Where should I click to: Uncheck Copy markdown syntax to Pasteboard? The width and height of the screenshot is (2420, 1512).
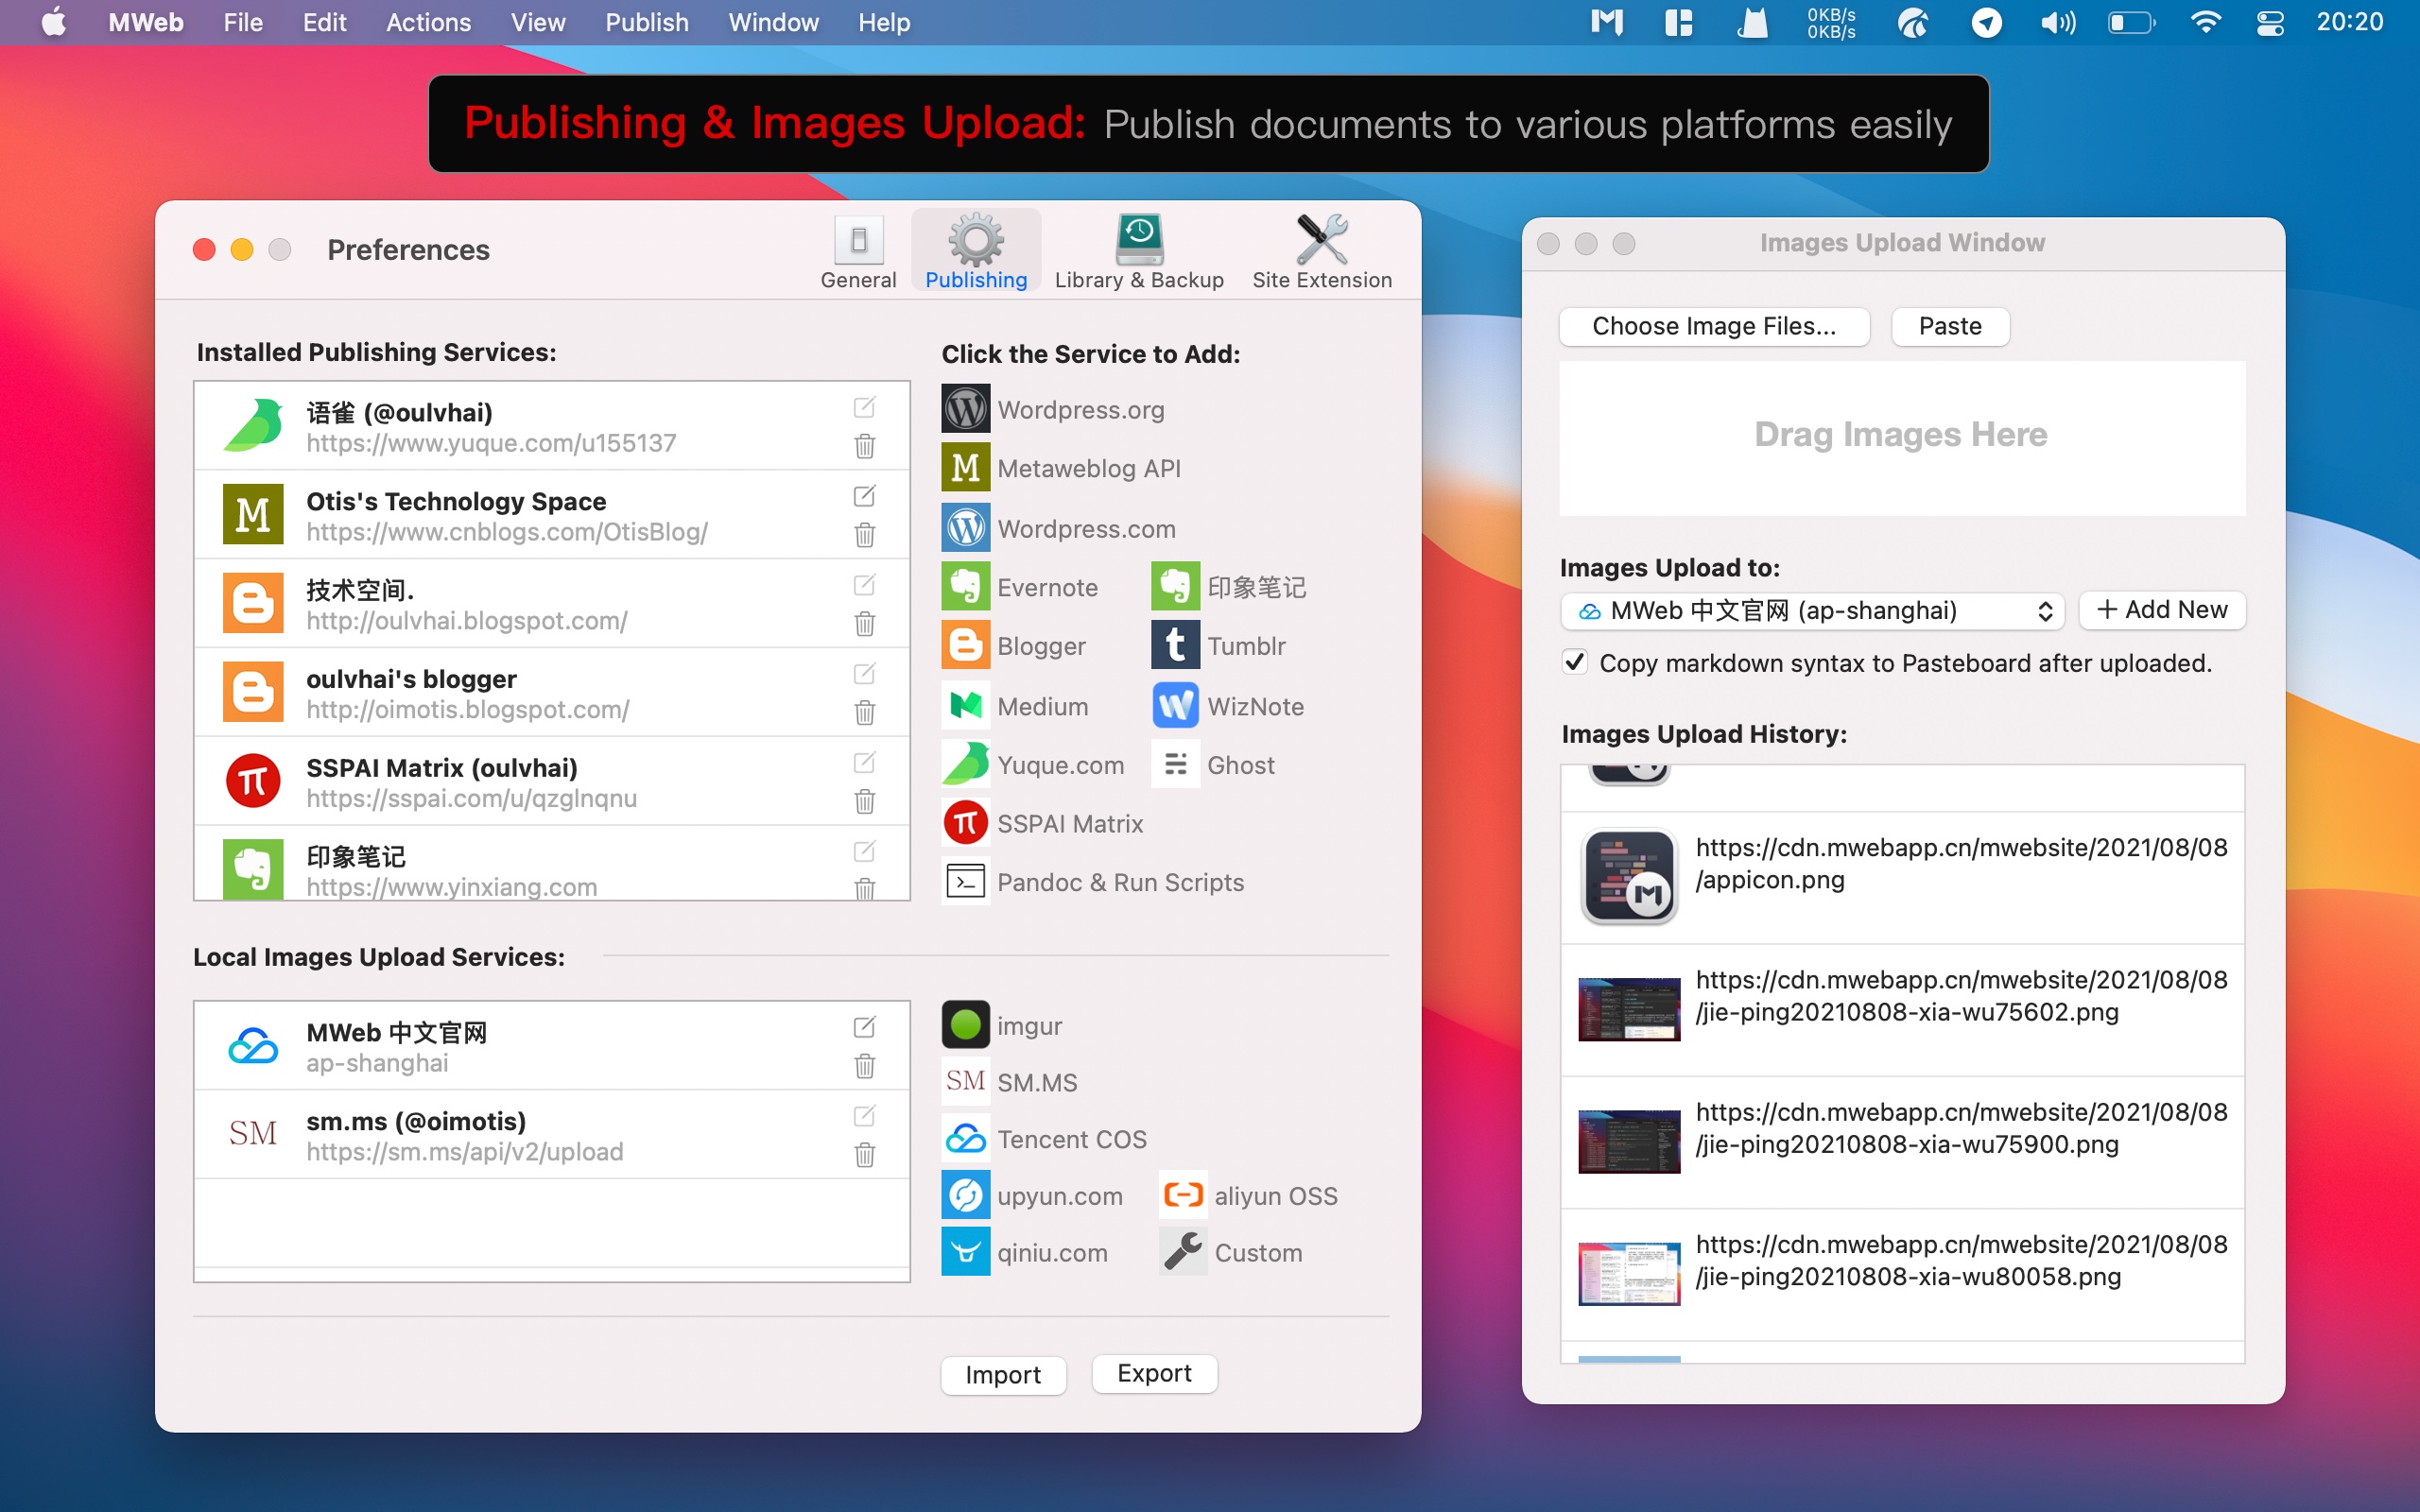coord(1575,662)
